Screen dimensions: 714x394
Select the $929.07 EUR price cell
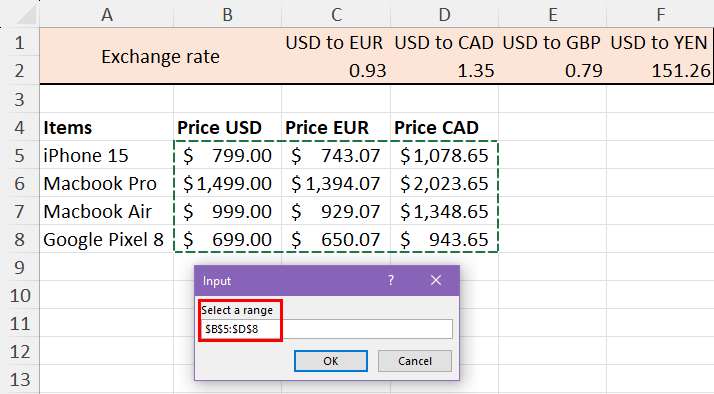click(x=336, y=211)
